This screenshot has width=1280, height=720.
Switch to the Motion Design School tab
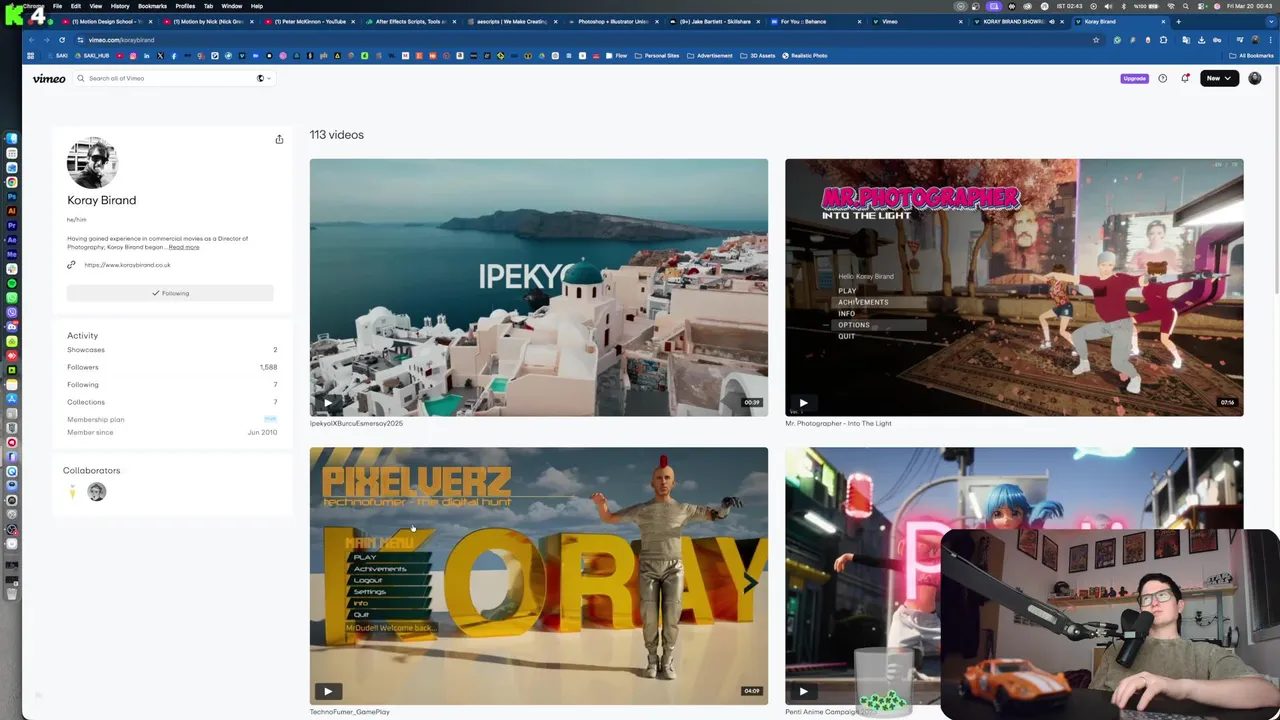108,21
